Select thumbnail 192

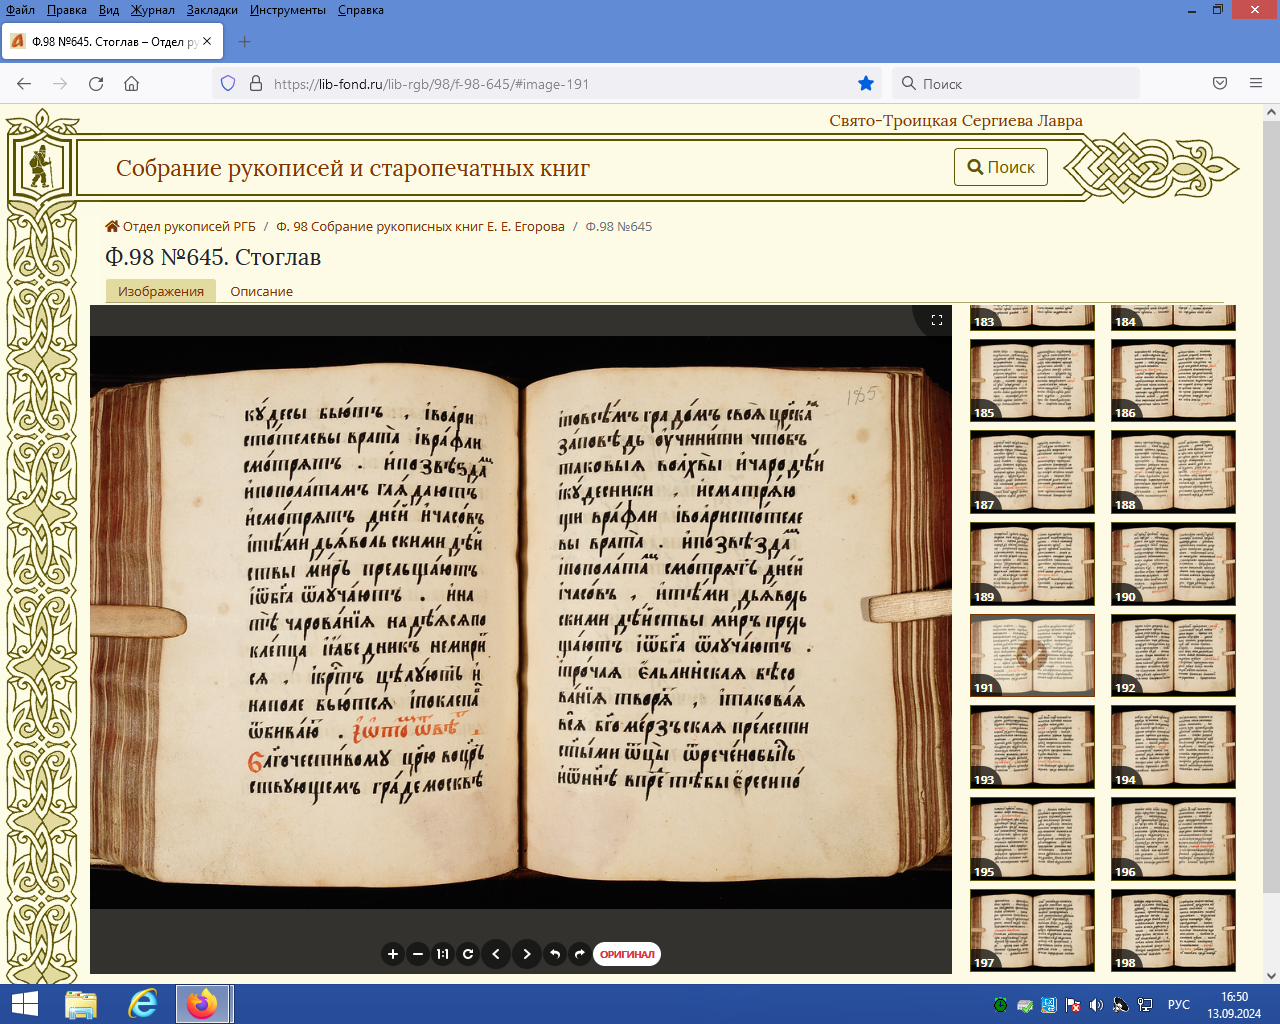(1173, 655)
